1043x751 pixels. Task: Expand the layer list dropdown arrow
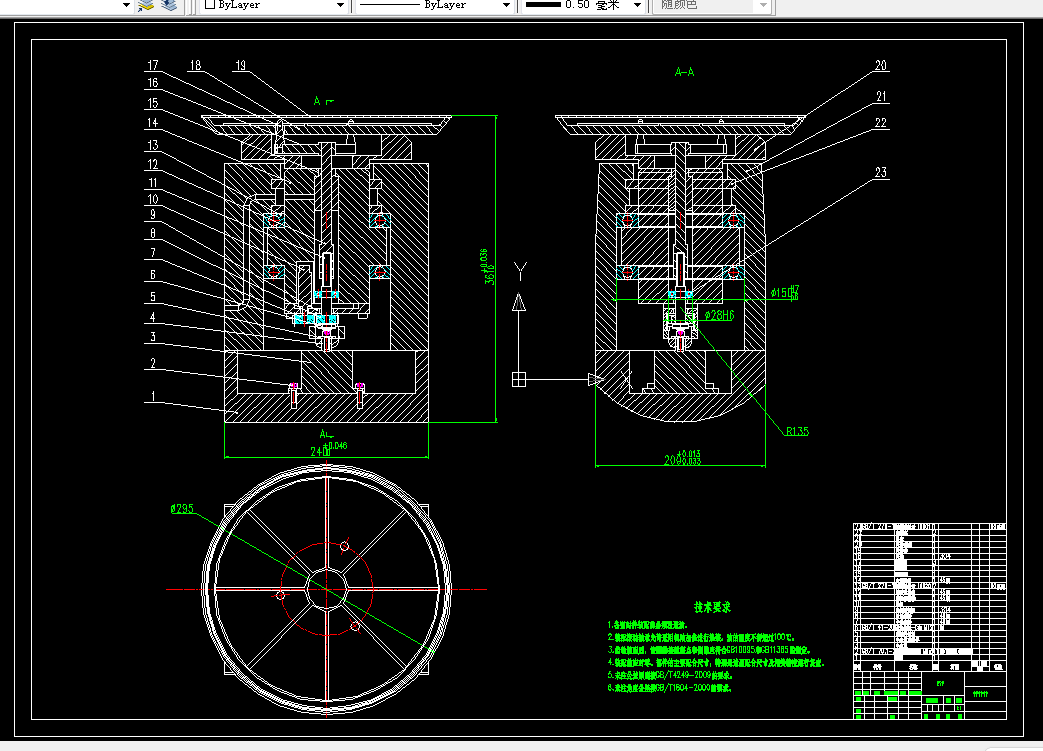pos(126,5)
